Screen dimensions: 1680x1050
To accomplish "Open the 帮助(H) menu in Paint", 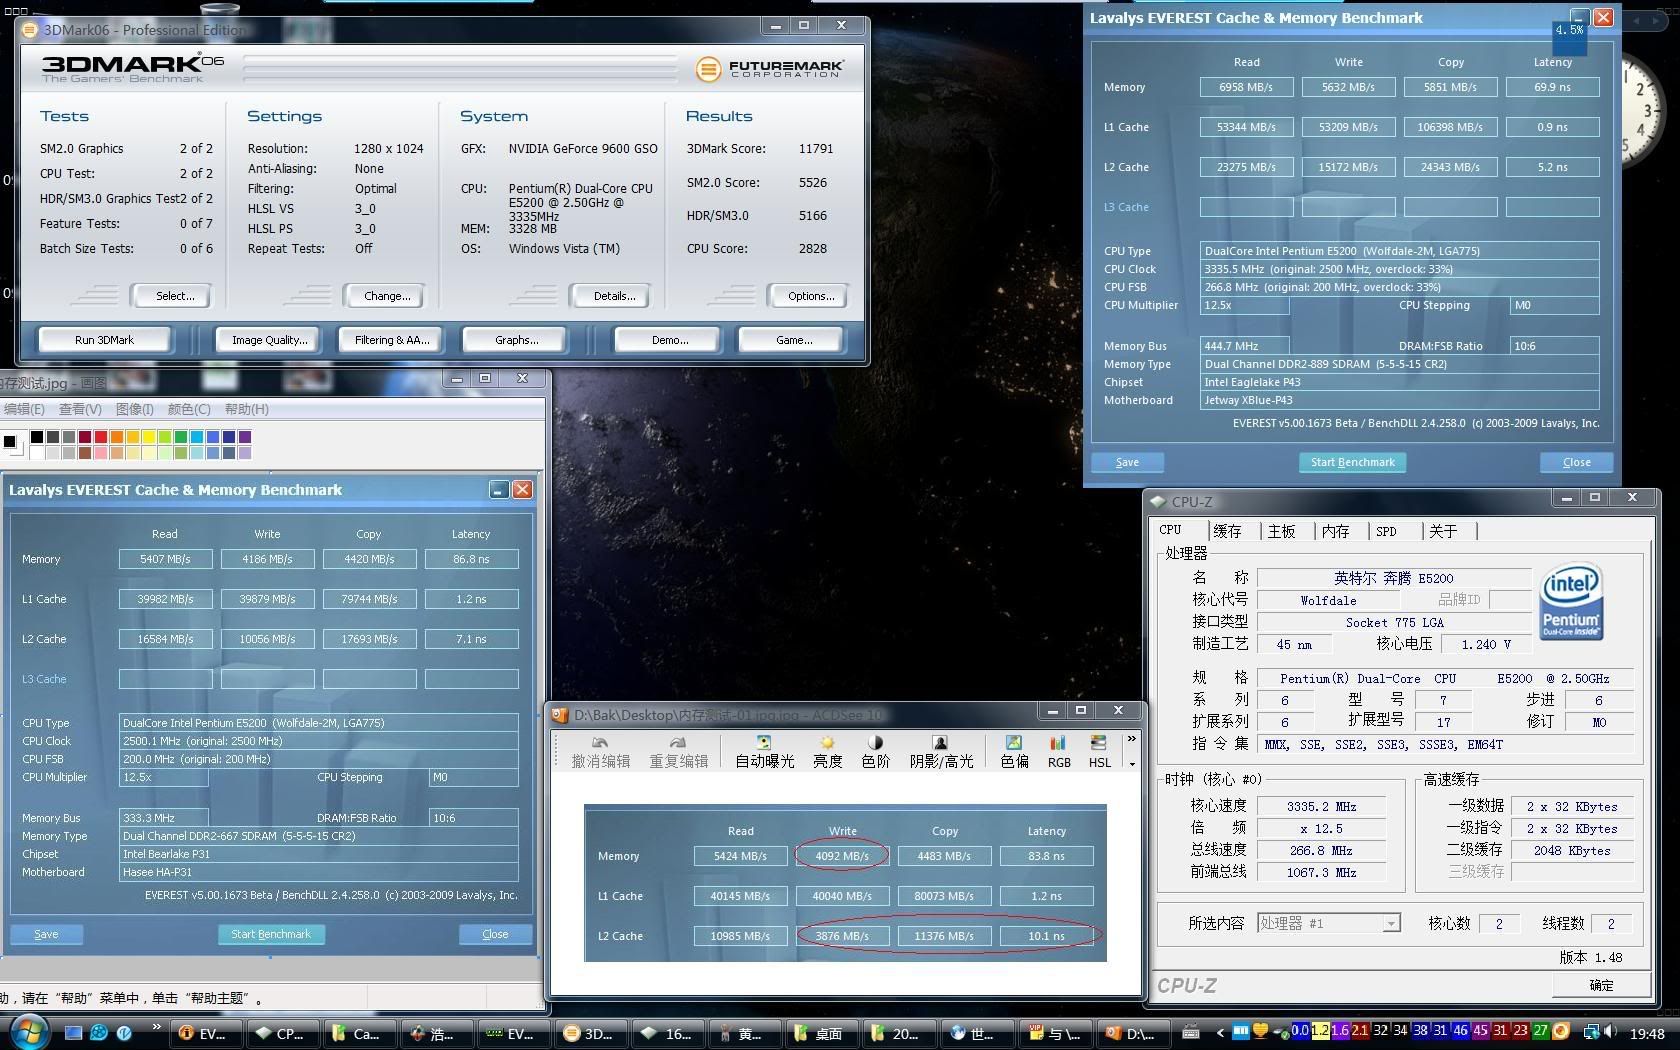I will (246, 409).
